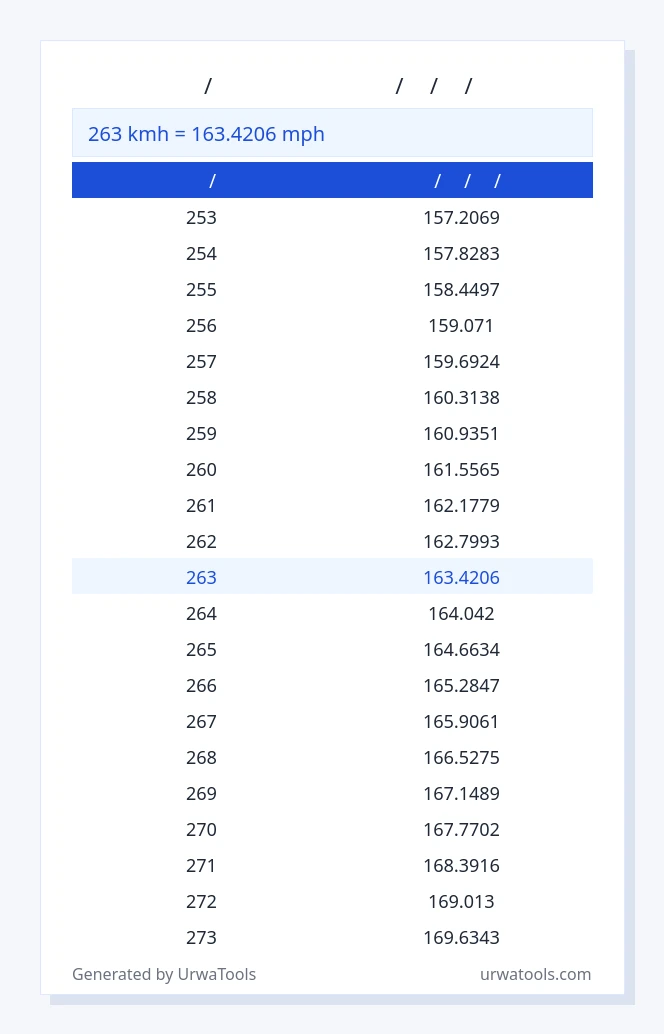Select the 260 row cell
664x1034 pixels.
coord(201,470)
